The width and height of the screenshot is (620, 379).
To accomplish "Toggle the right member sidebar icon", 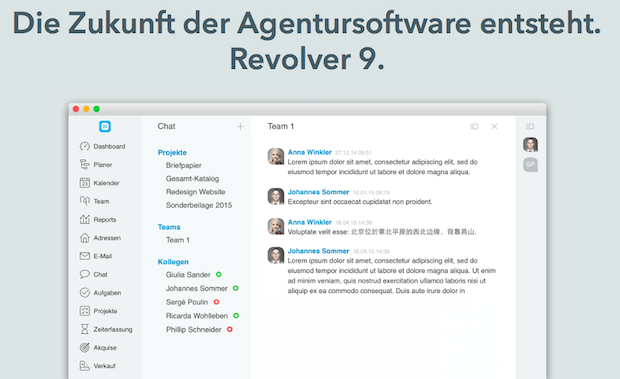I will [530, 126].
